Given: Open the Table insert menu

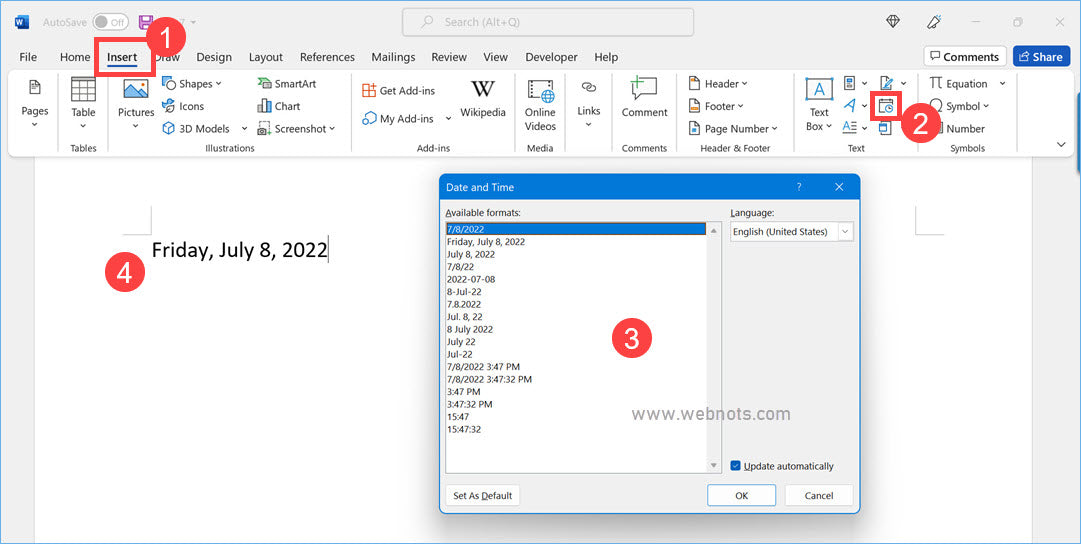Looking at the screenshot, I should (83, 105).
